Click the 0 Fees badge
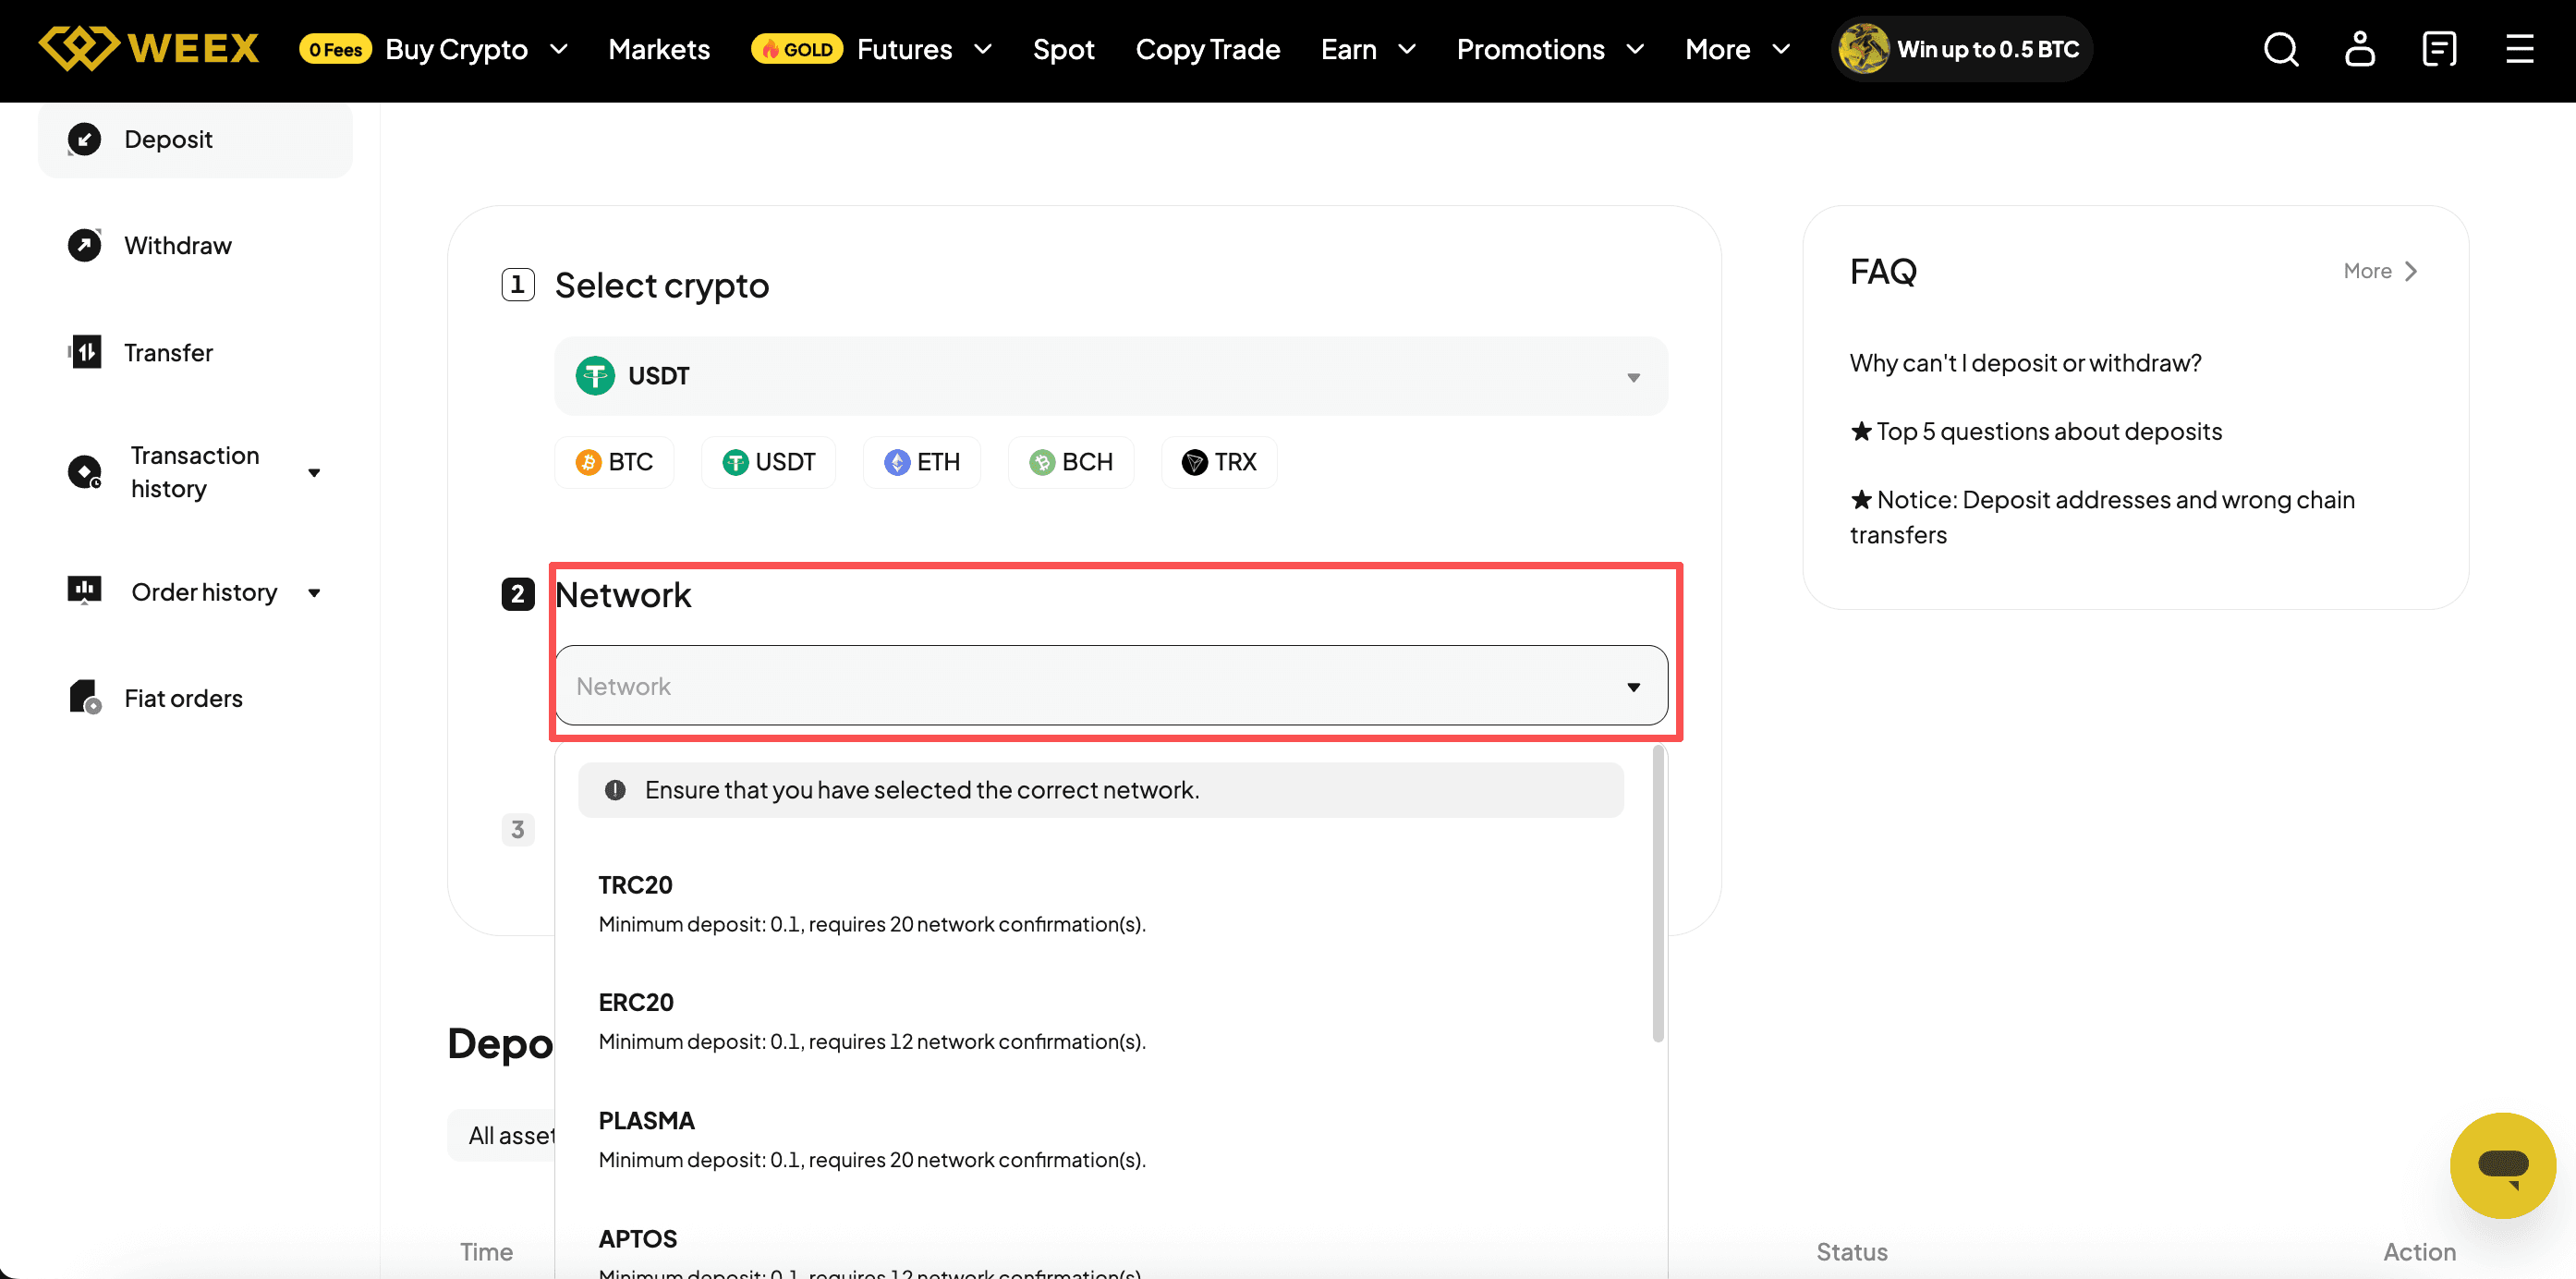2576x1279 pixels. (335, 49)
